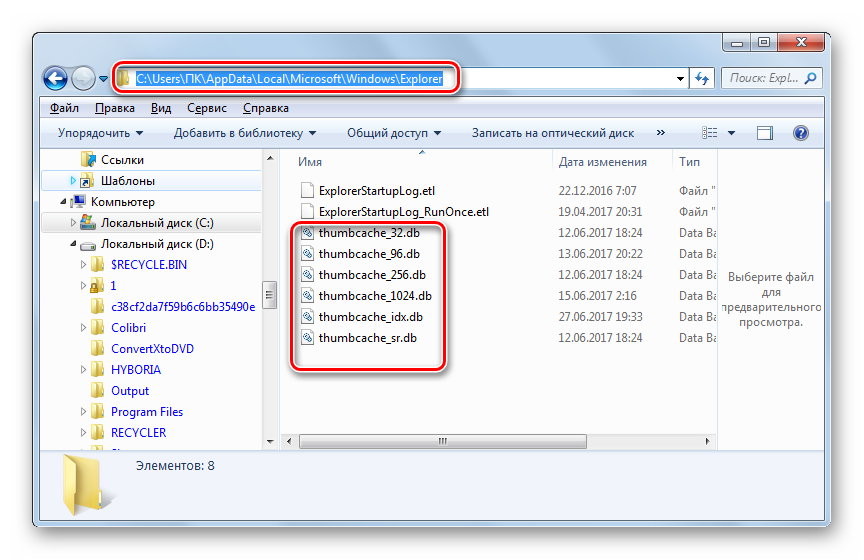Click the Компьютер icon in tree

[79, 201]
